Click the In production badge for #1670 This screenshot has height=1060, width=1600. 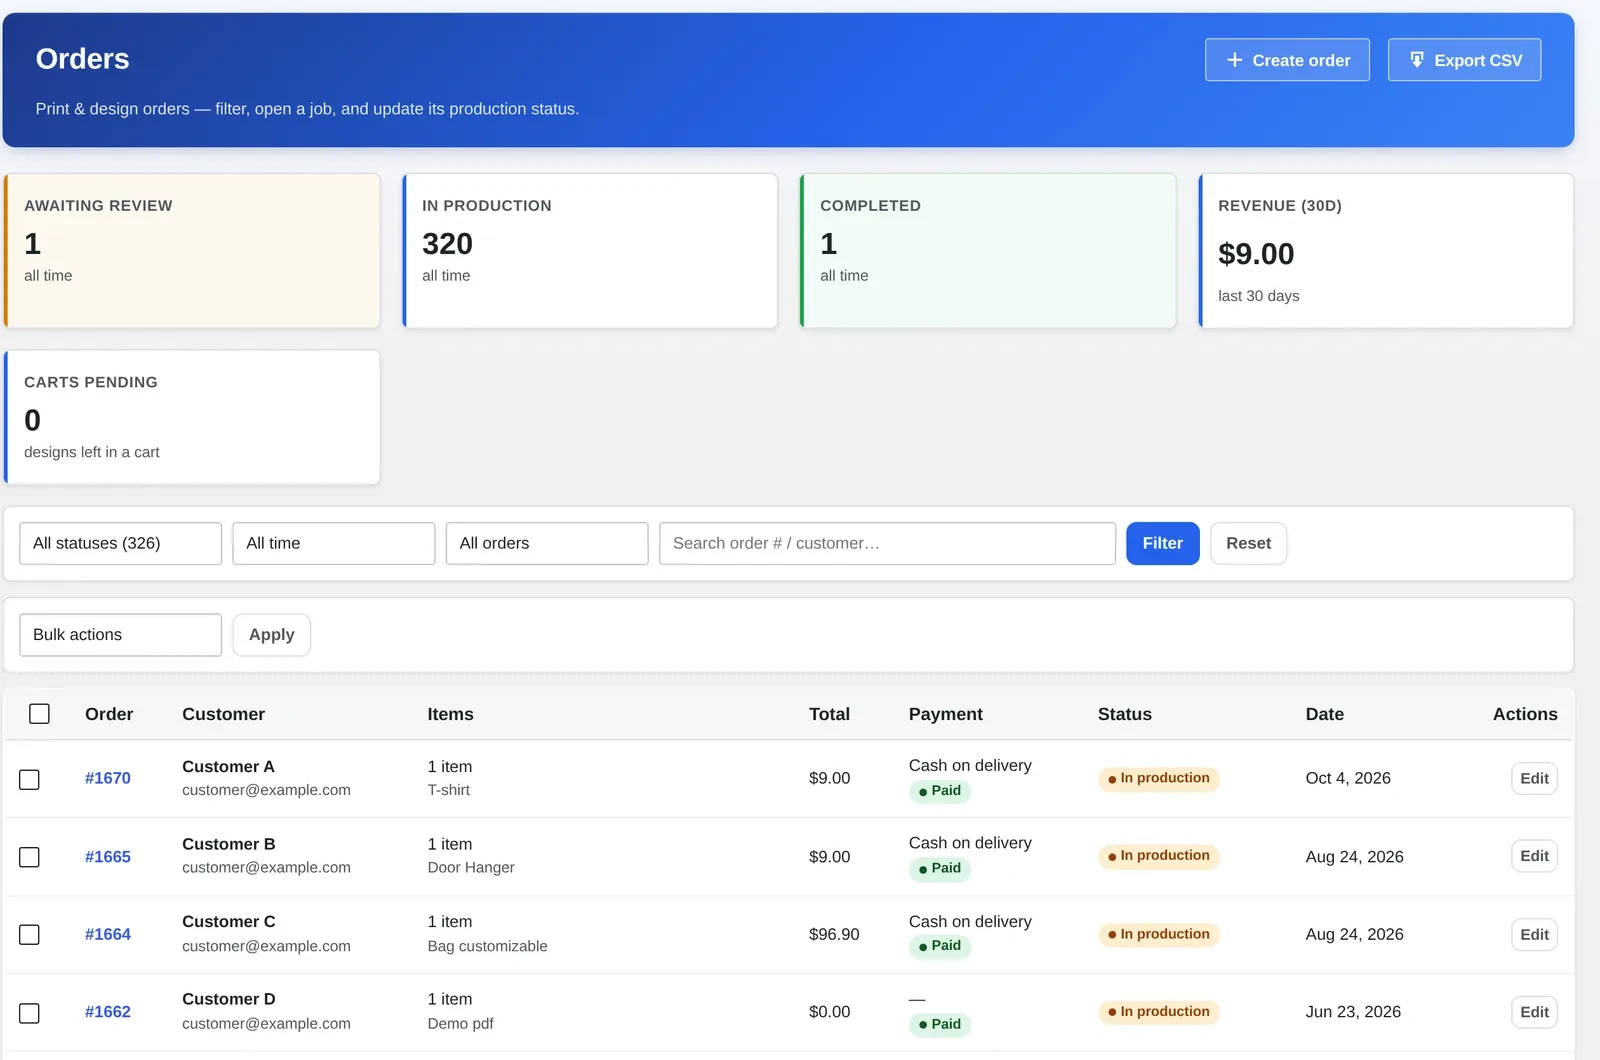pyautogui.click(x=1158, y=778)
